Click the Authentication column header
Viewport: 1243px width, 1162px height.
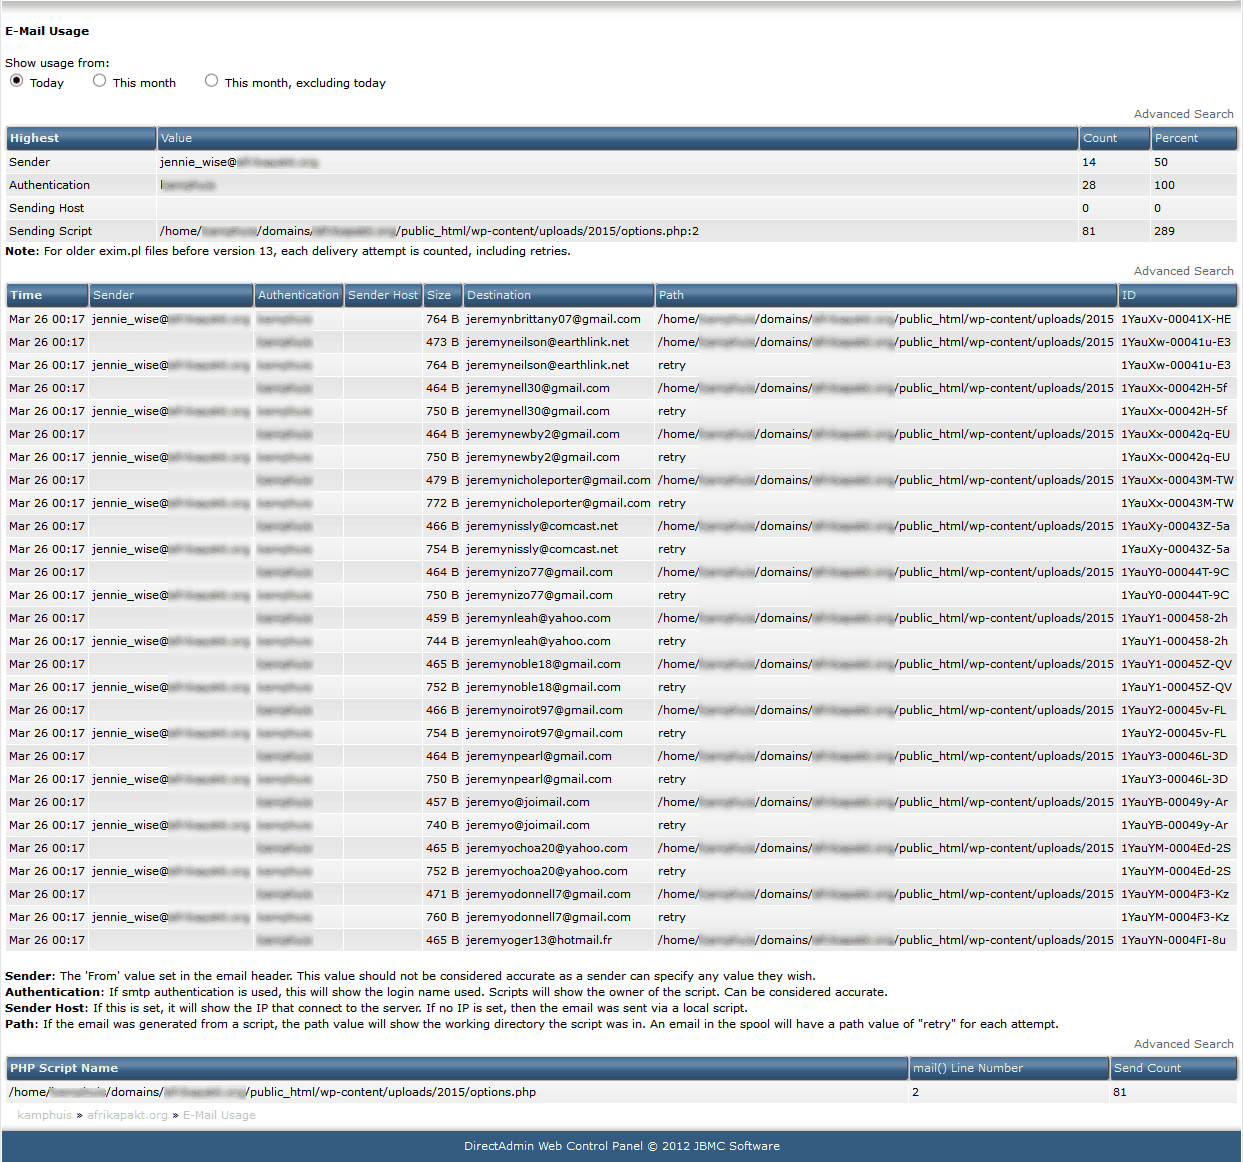298,295
